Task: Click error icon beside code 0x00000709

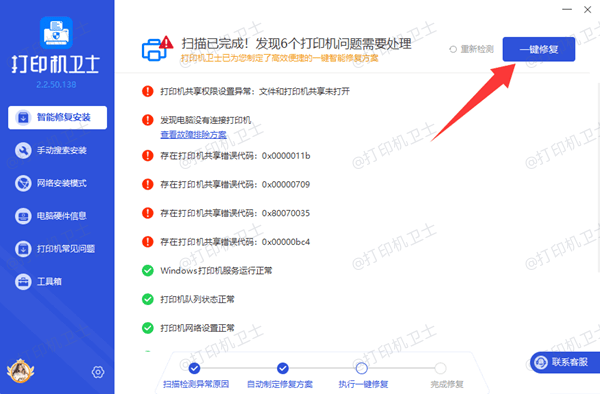Action: (x=147, y=184)
